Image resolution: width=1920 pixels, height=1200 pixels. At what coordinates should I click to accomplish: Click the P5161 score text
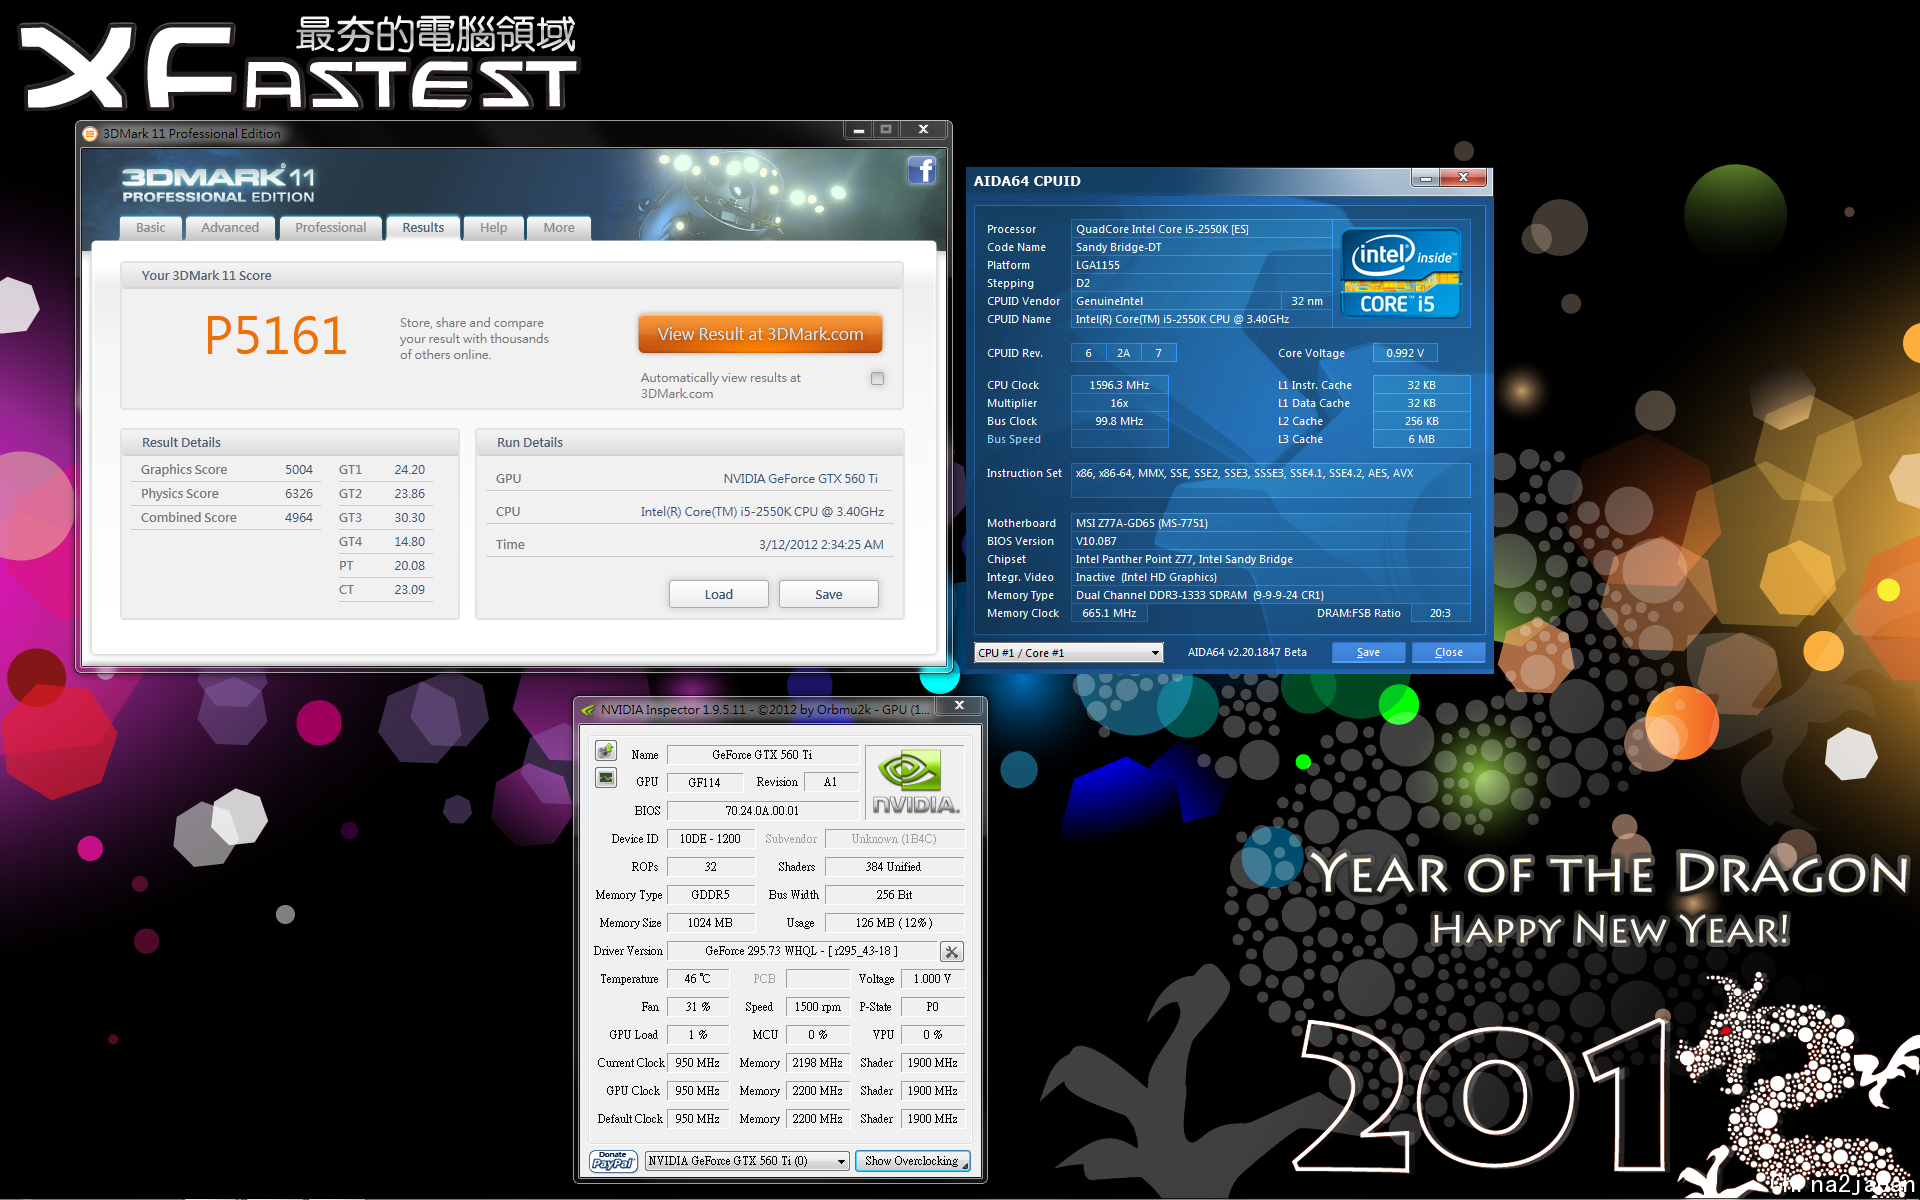[276, 336]
